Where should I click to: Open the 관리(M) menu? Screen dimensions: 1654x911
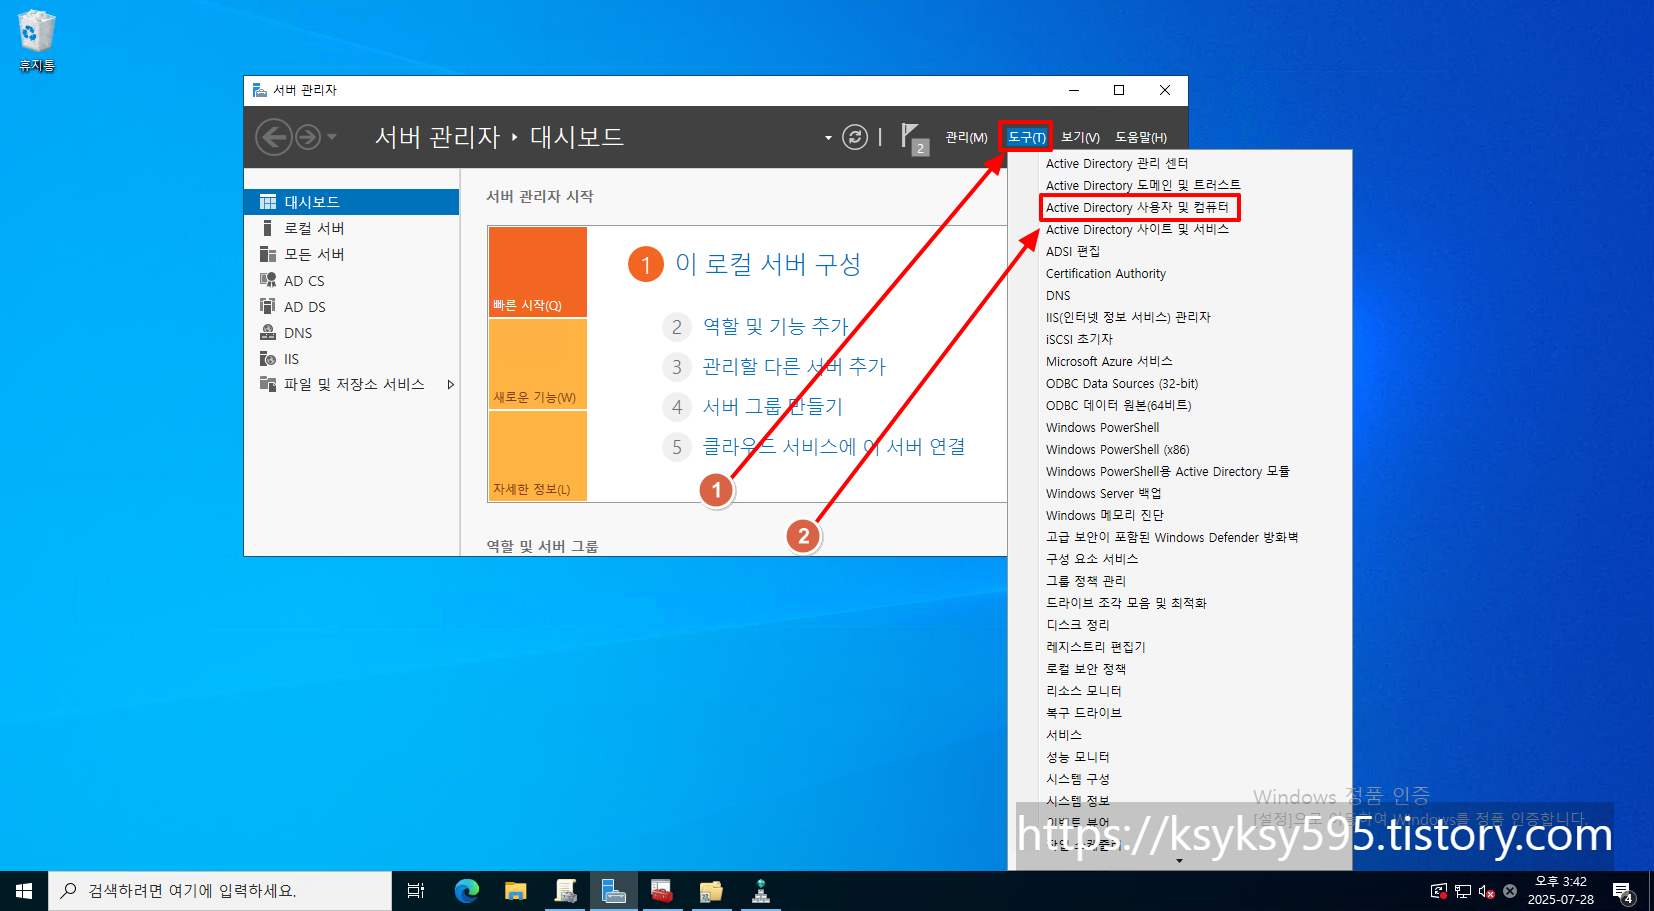(966, 138)
